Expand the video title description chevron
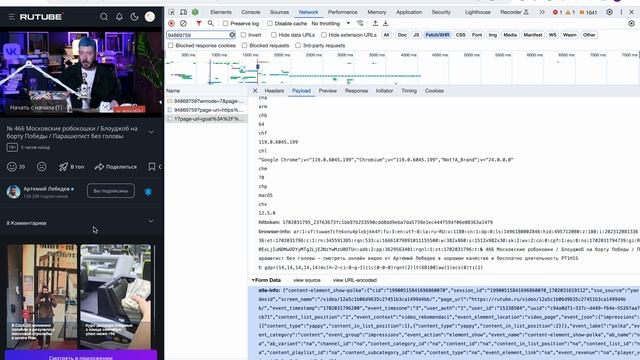 tap(151, 132)
